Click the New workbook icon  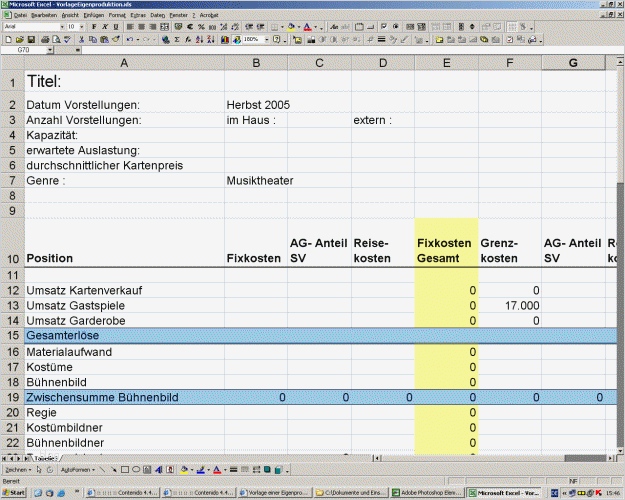coord(8,39)
